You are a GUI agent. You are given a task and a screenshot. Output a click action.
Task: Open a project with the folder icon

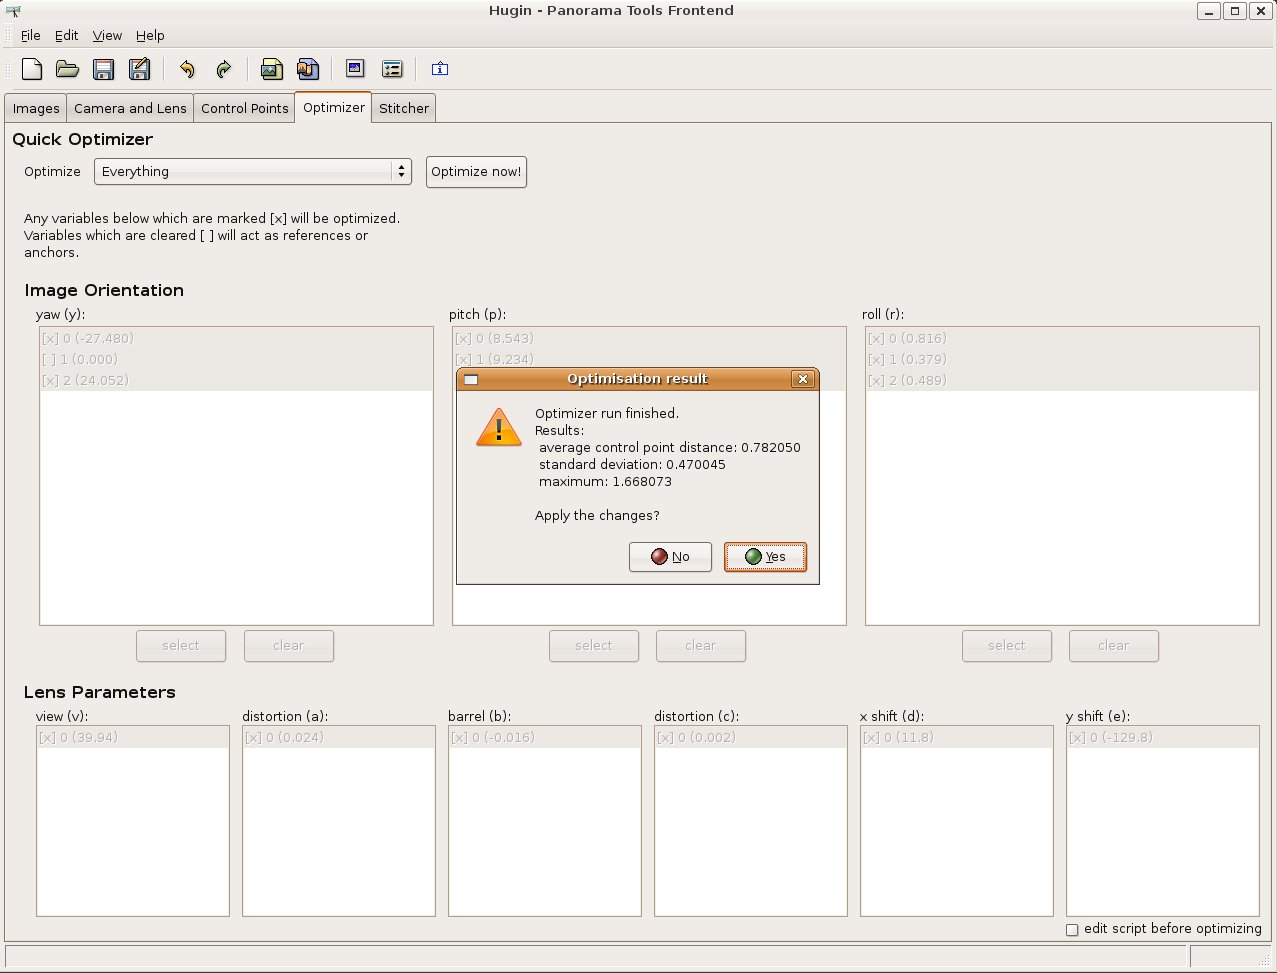coord(67,69)
